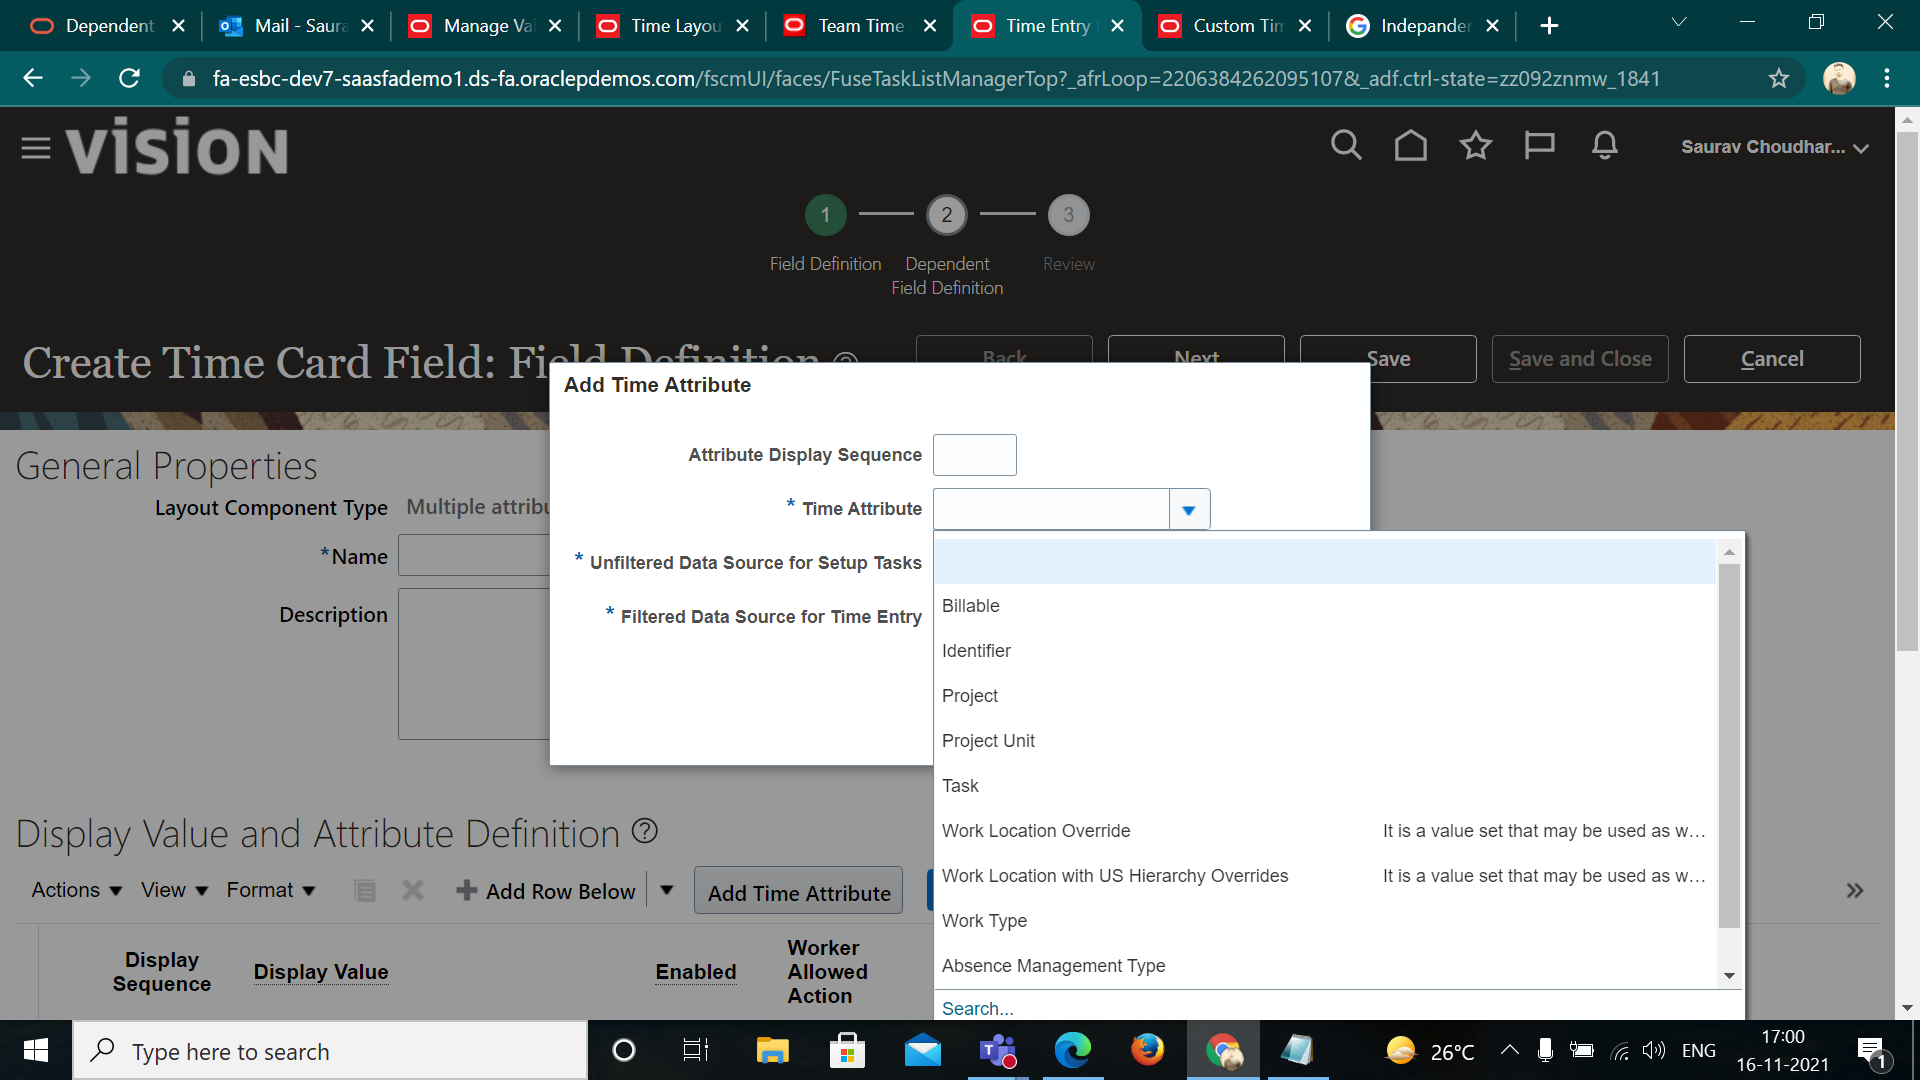This screenshot has width=1920, height=1080.
Task: Choose Work Location Override option
Action: pos(1325,831)
